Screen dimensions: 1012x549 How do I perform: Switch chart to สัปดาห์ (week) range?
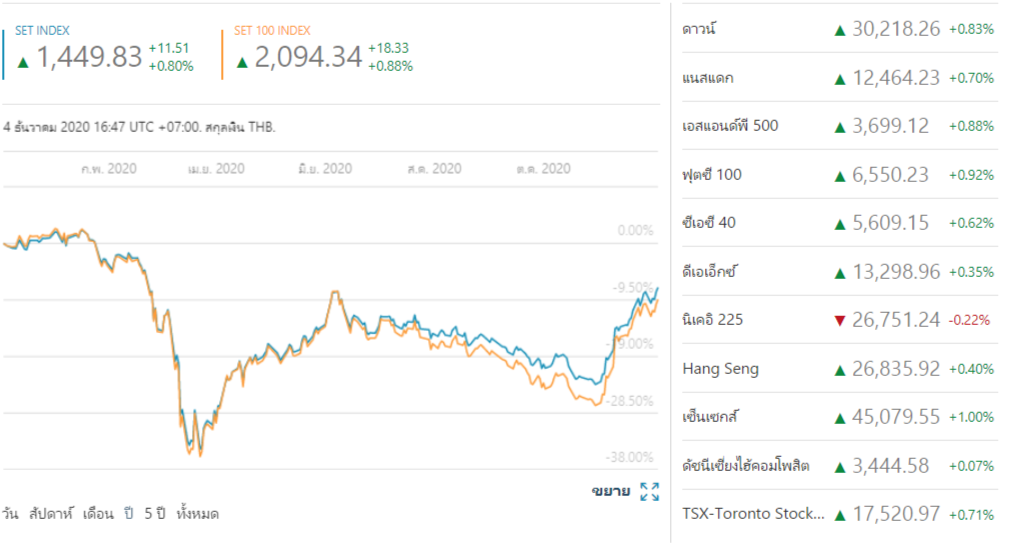51,514
